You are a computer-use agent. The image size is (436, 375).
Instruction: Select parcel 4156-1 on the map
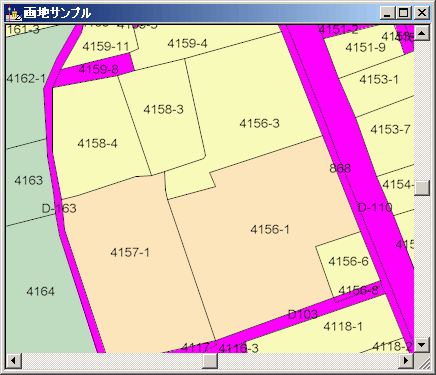point(270,229)
